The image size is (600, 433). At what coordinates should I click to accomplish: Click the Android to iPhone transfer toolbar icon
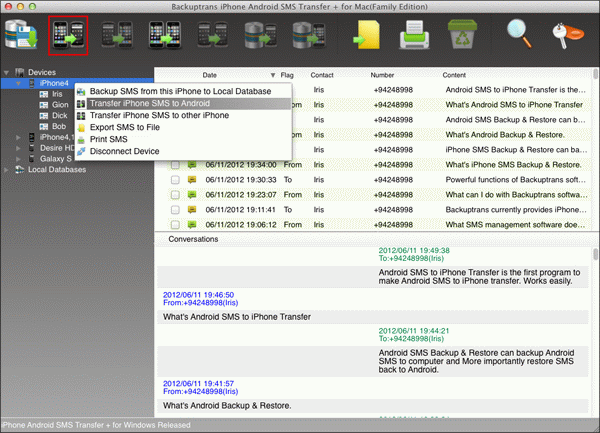click(x=117, y=35)
